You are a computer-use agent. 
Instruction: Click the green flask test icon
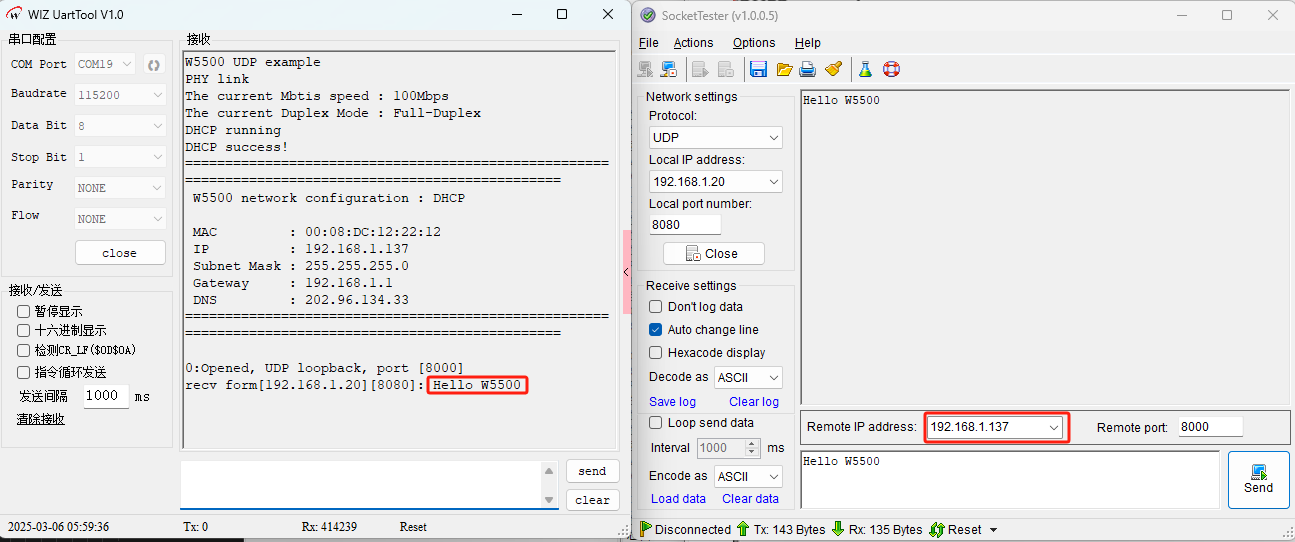coord(865,69)
